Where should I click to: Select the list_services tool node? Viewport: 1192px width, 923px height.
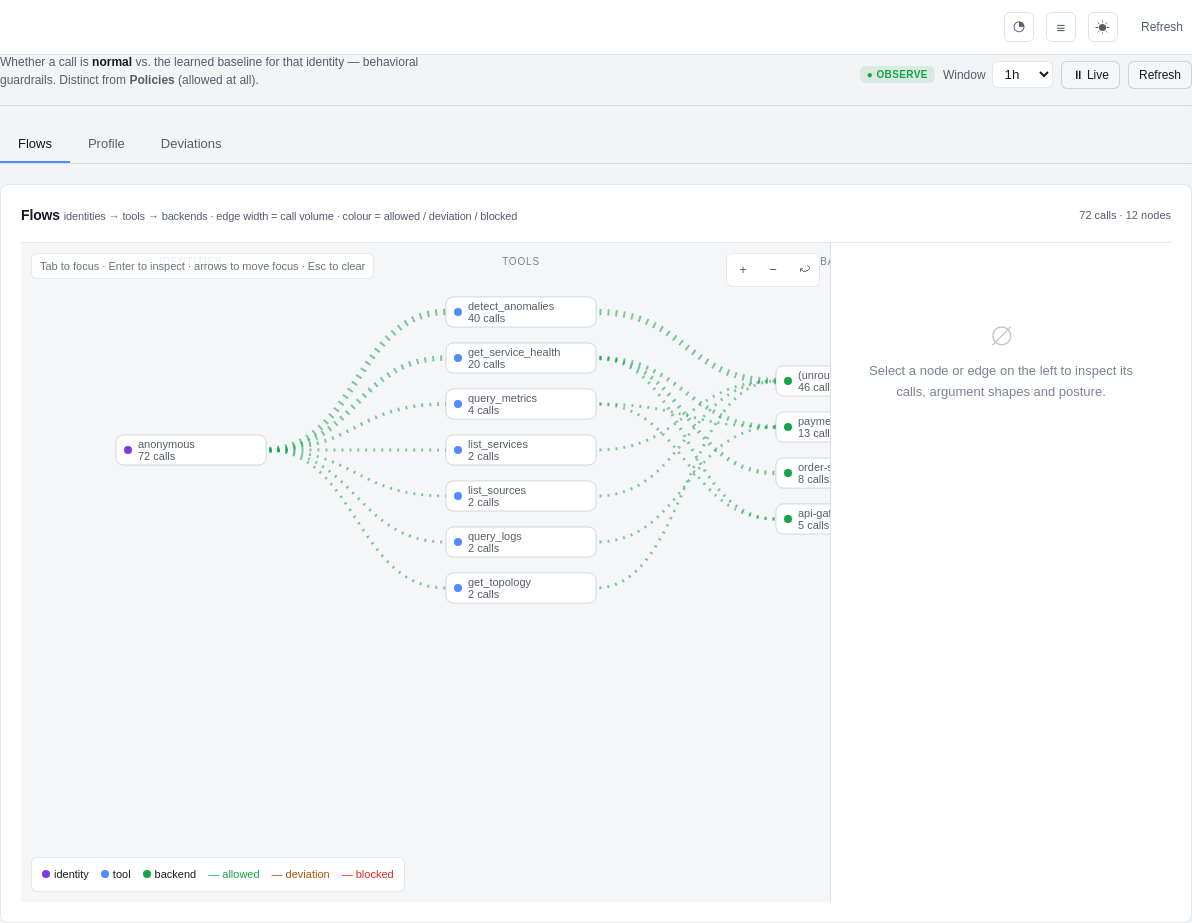(521, 450)
